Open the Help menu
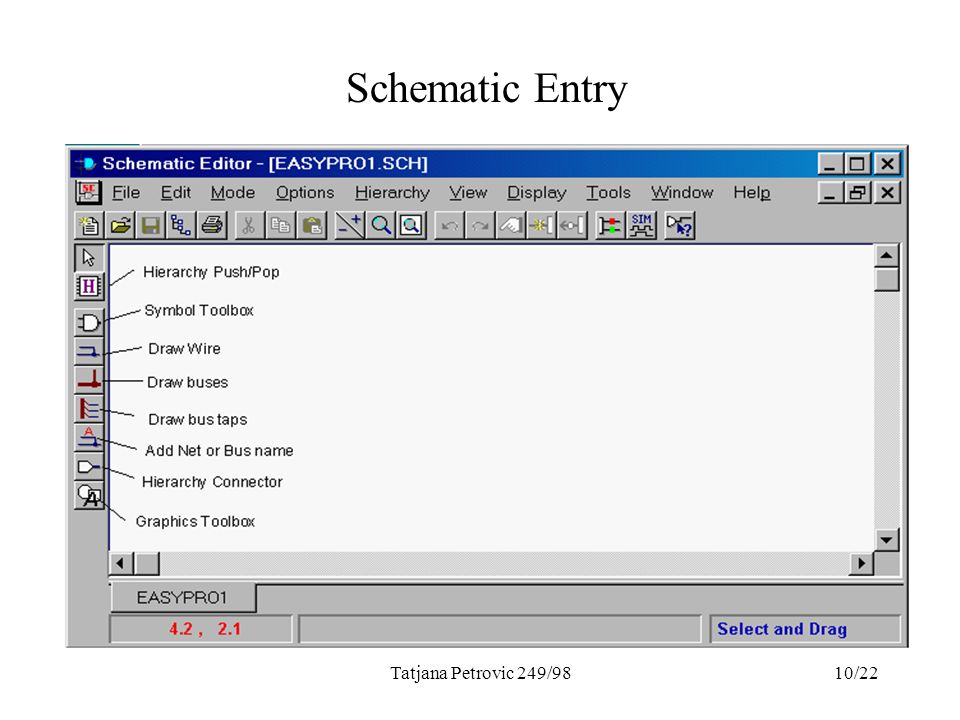 click(x=752, y=193)
